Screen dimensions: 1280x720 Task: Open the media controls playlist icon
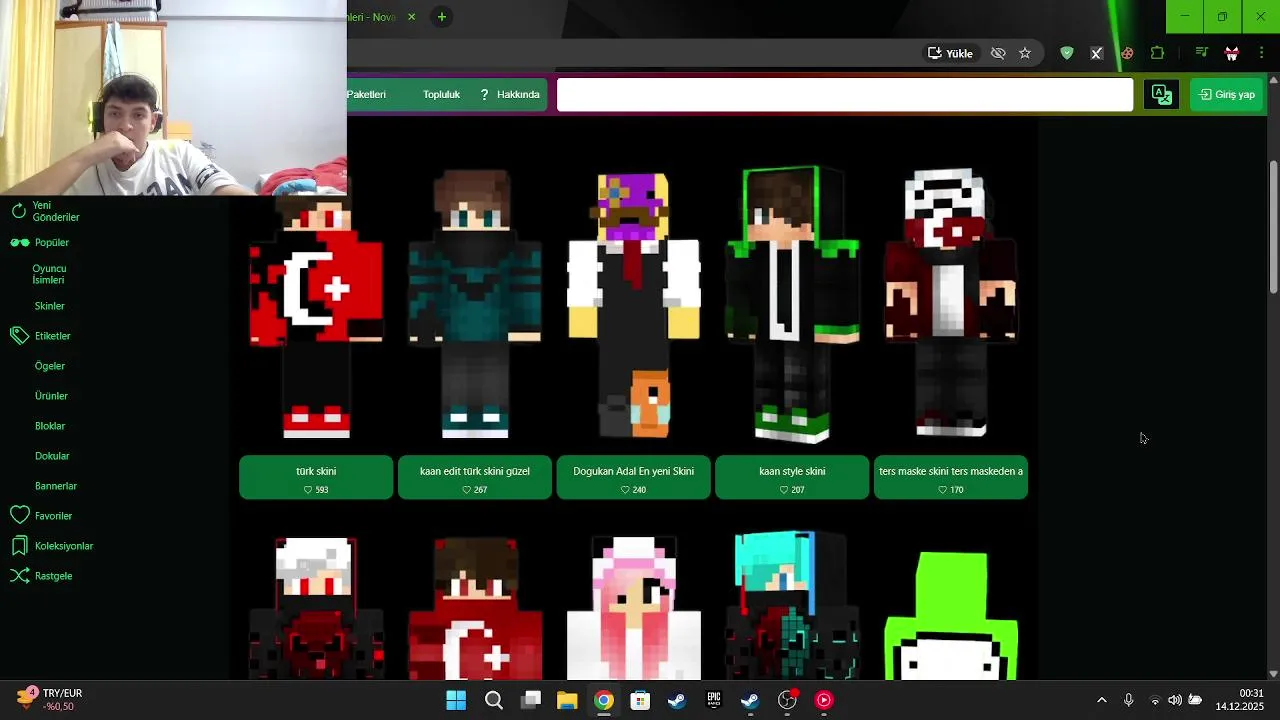pyautogui.click(x=1202, y=53)
